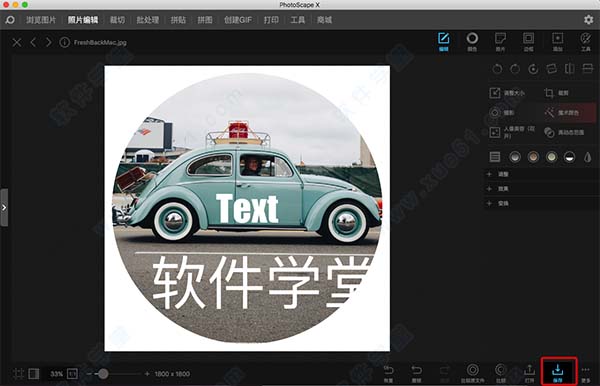Expand the 调整 (Adjustments) section

pyautogui.click(x=541, y=174)
